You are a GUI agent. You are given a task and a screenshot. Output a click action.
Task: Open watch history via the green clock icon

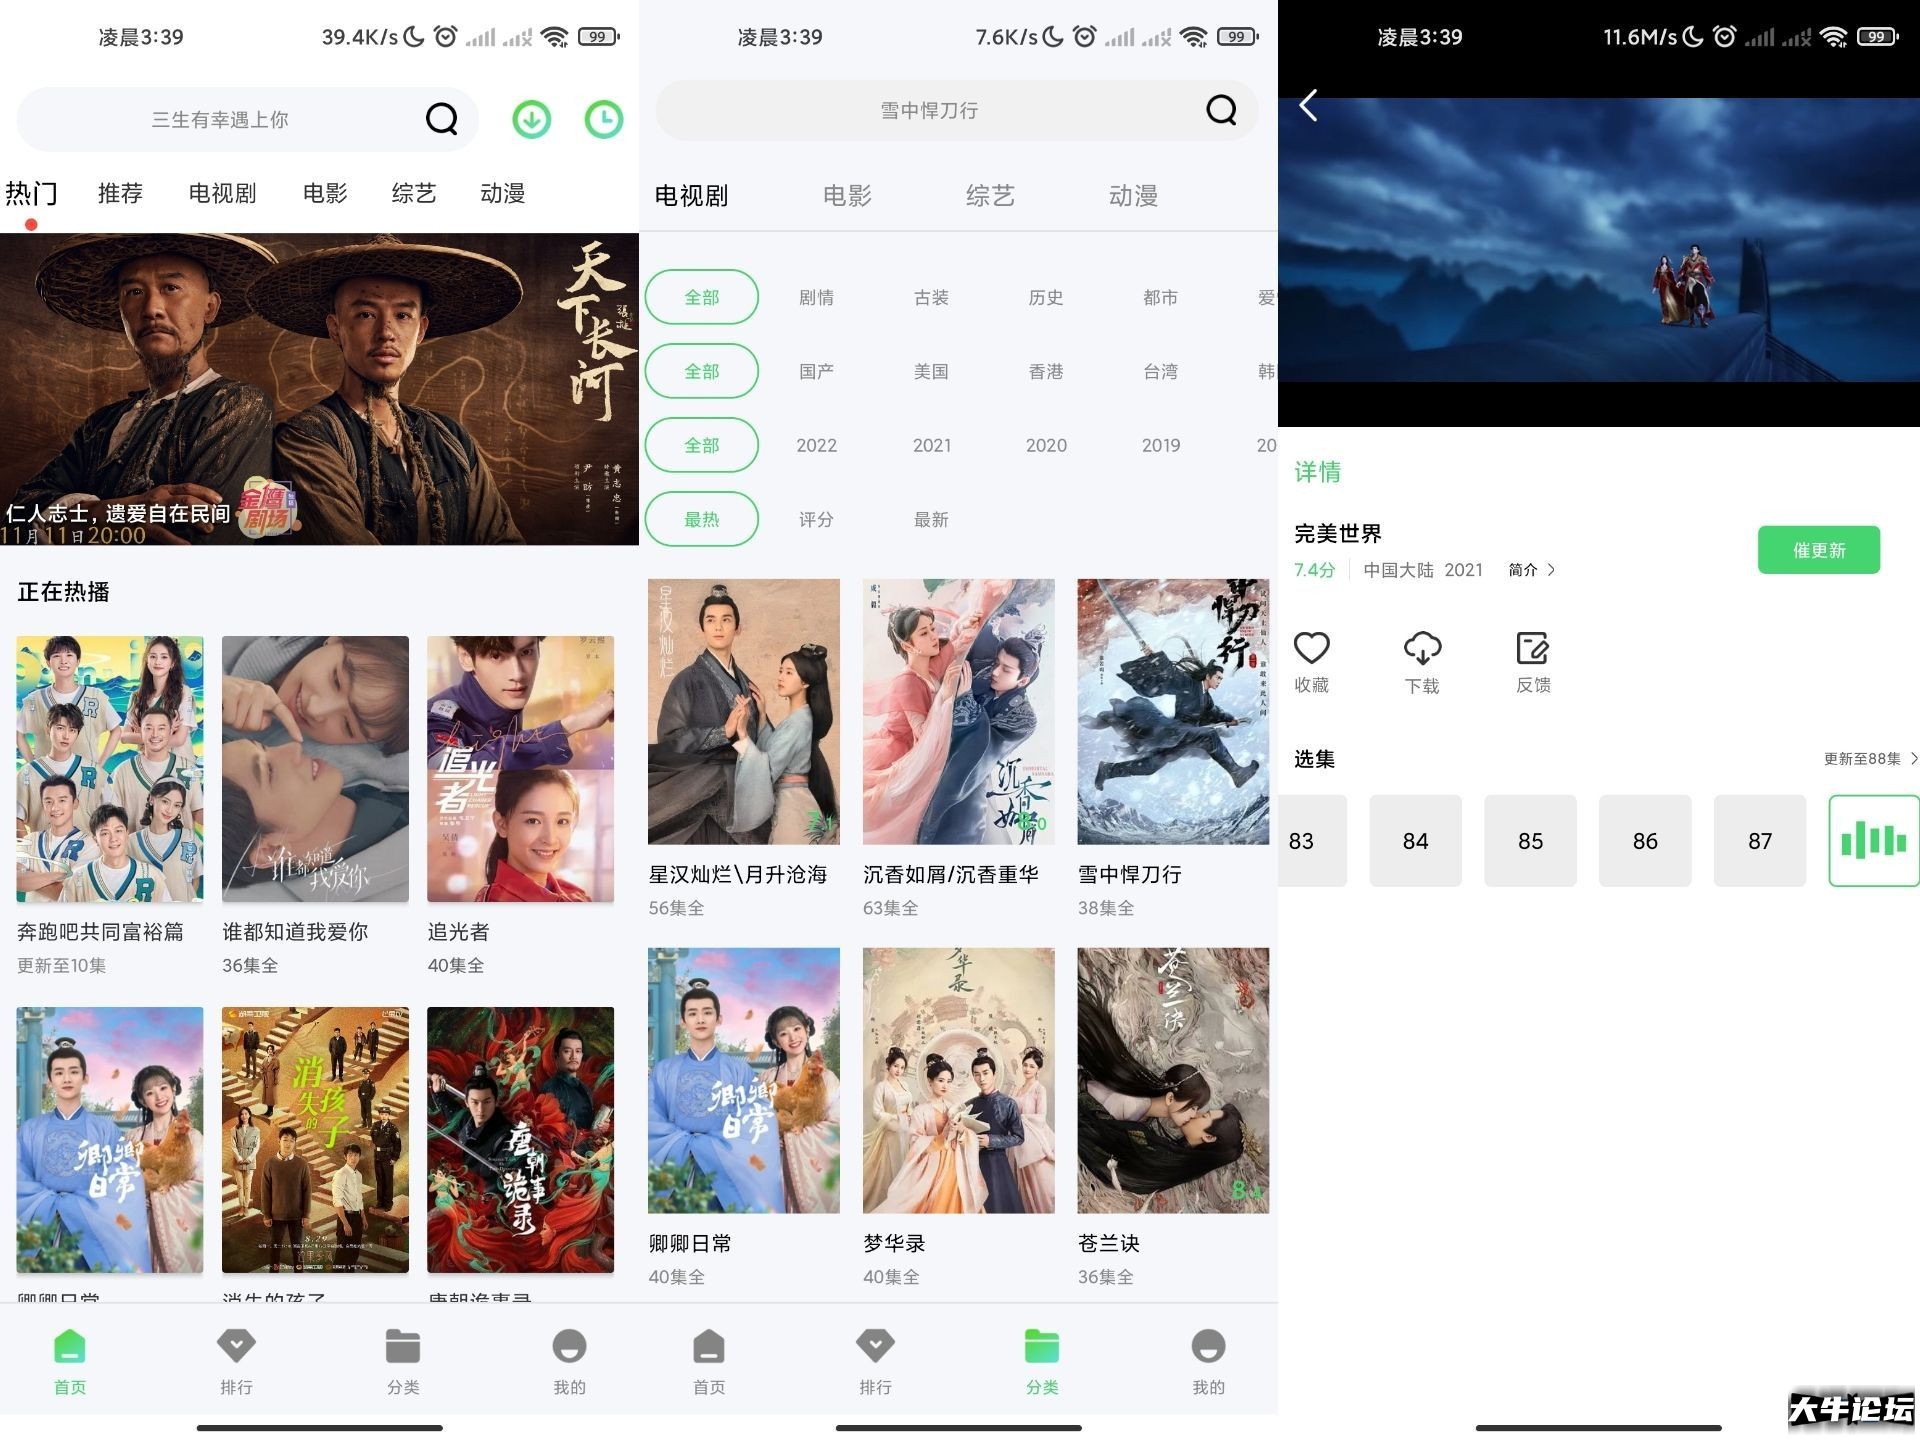pyautogui.click(x=603, y=120)
